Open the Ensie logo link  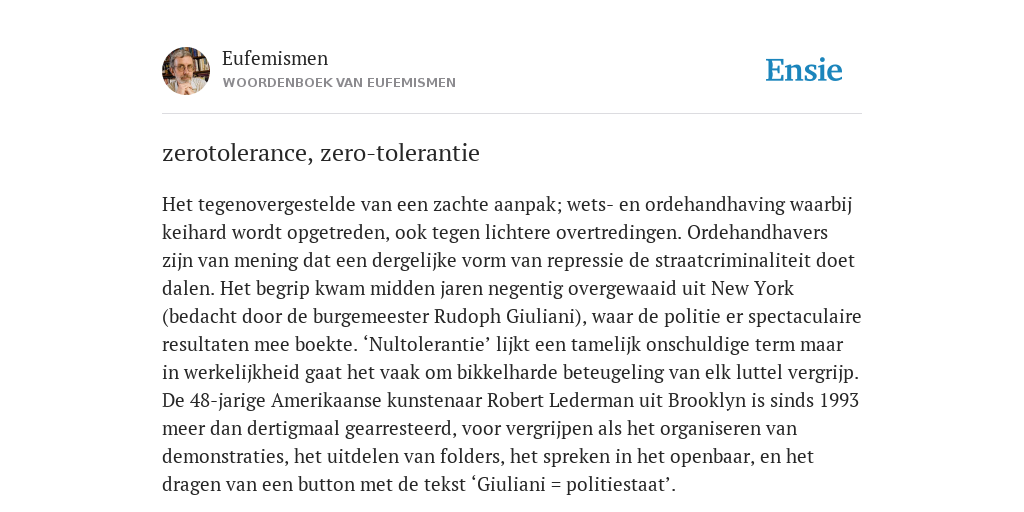click(804, 71)
